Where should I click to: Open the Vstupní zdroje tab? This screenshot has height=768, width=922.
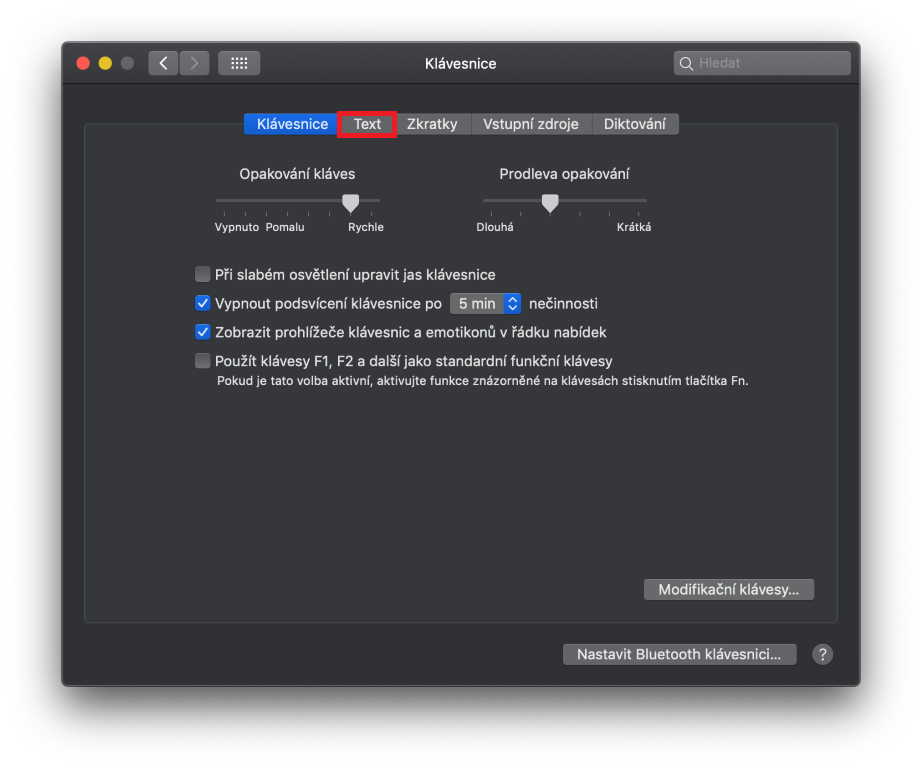tap(530, 124)
